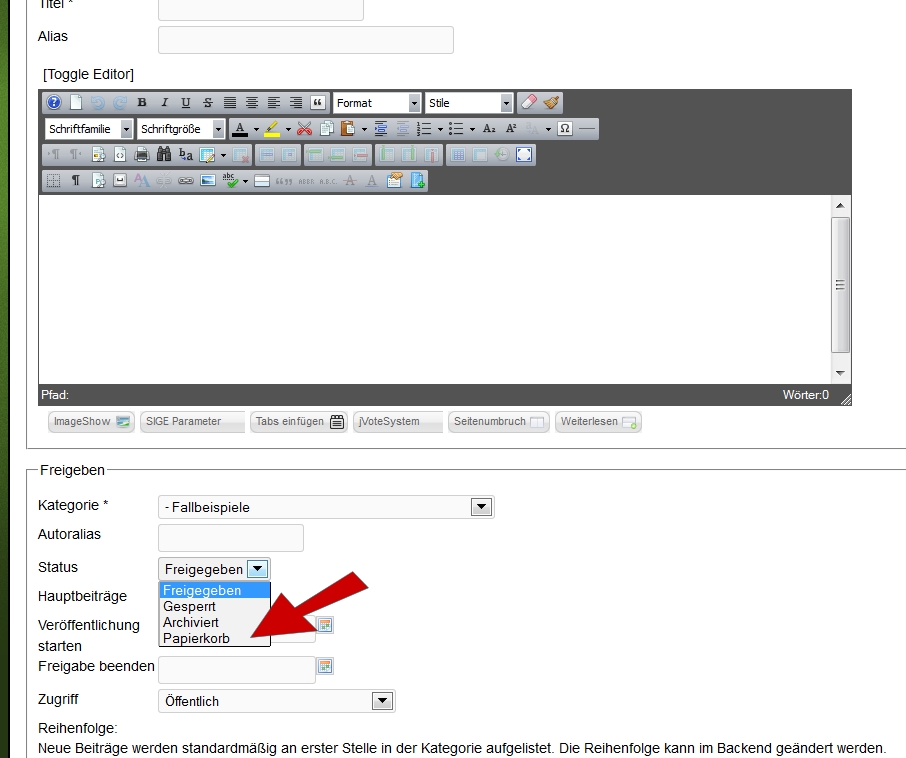Click the eraser remove formatting icon
The height and width of the screenshot is (758, 906).
pos(530,103)
